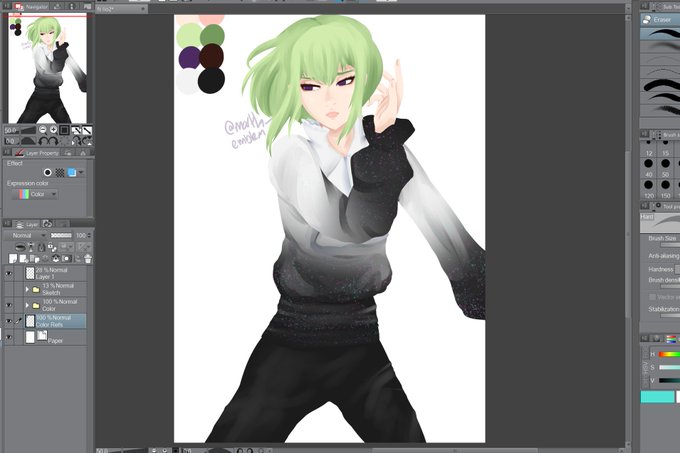Screen dimensions: 680x453
Task: Click the new raster layer icon
Action: (13, 259)
